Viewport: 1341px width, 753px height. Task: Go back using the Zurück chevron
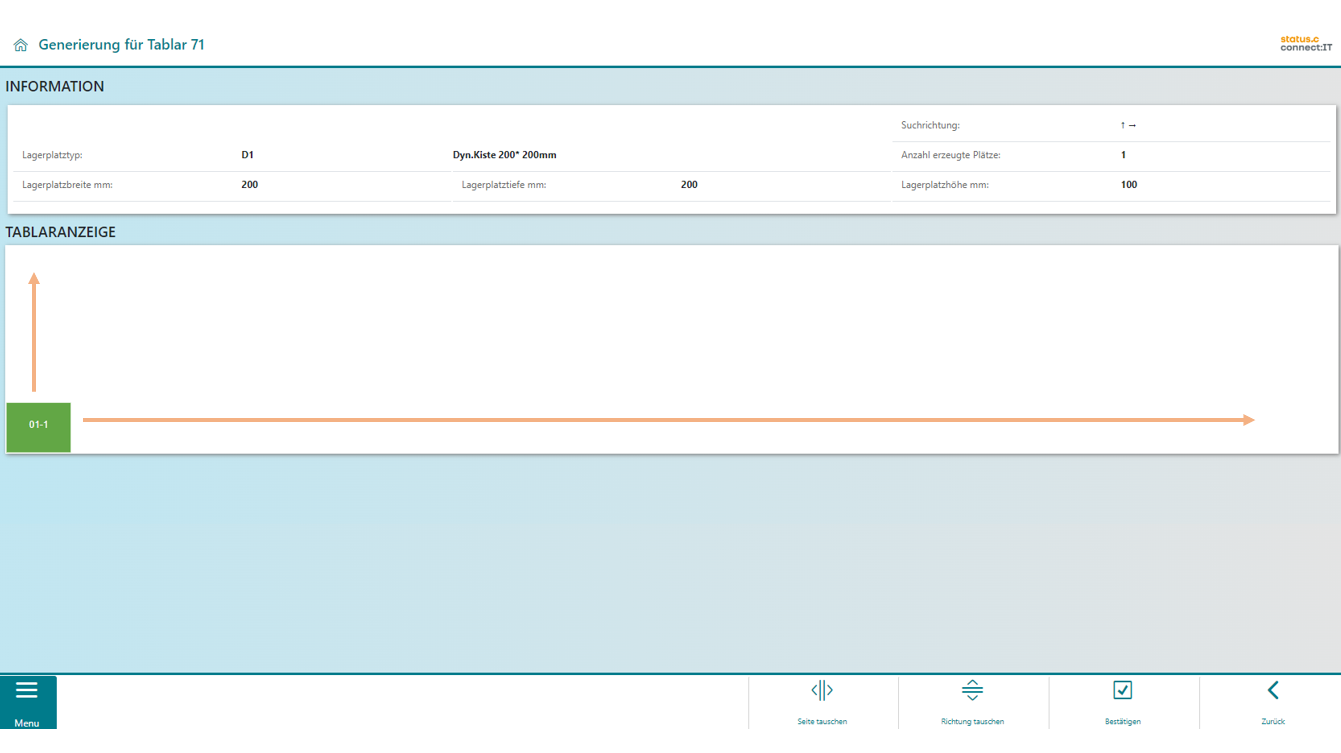1272,701
